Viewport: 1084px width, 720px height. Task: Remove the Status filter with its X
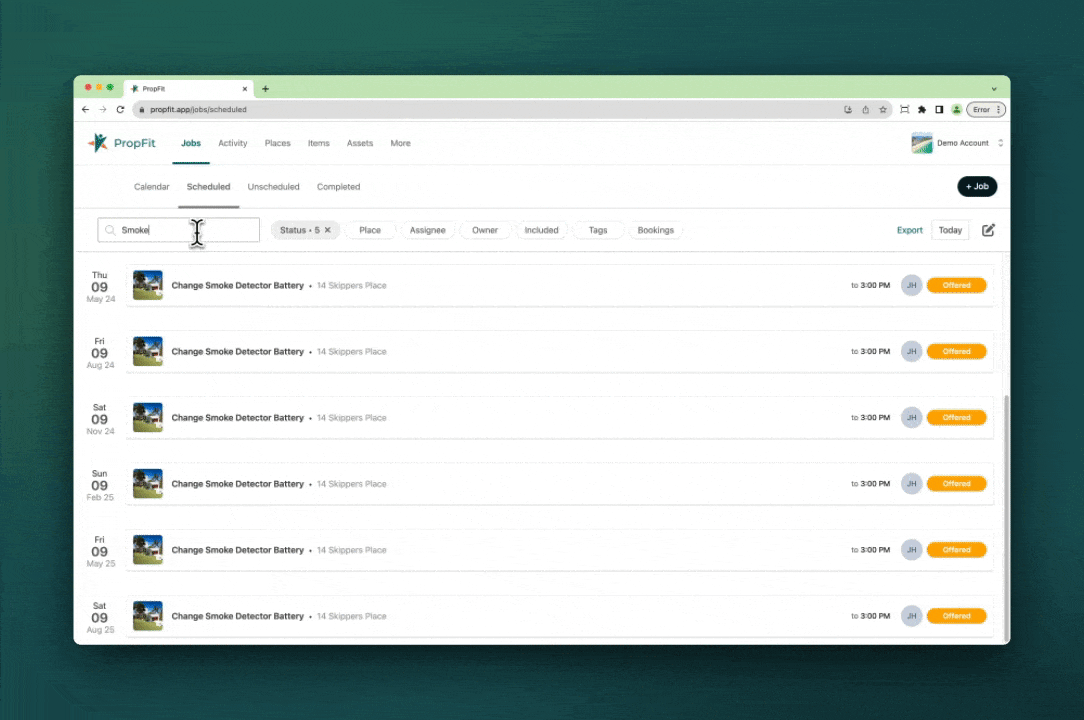tap(327, 230)
